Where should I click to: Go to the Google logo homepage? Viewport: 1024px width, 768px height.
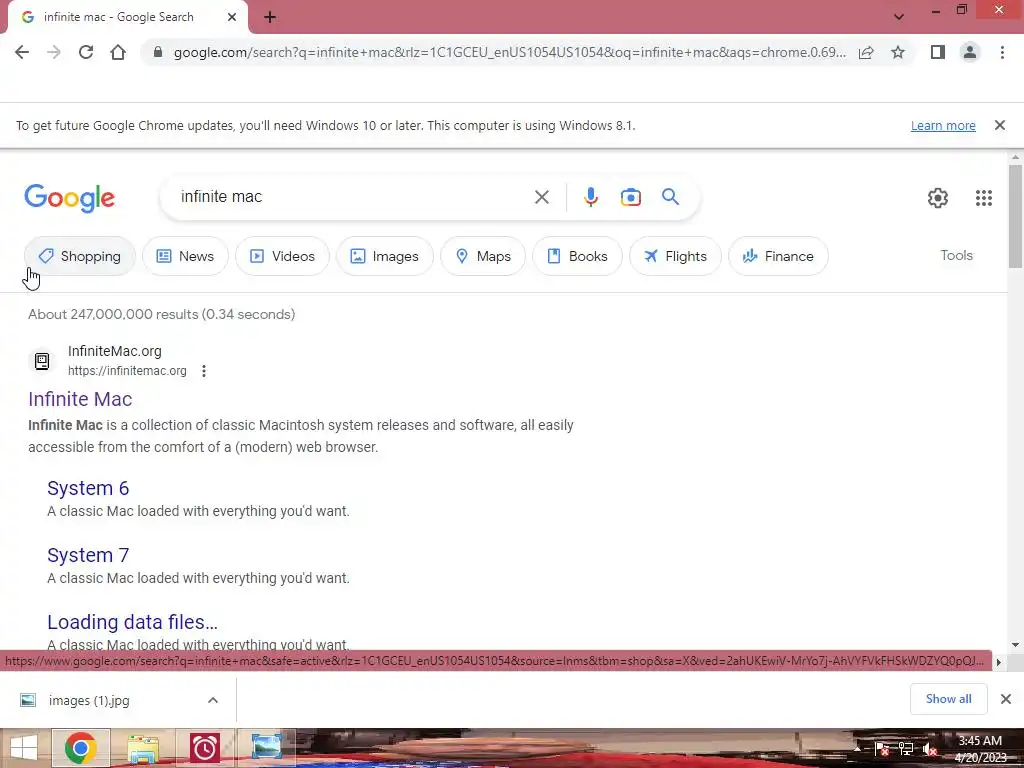[69, 198]
